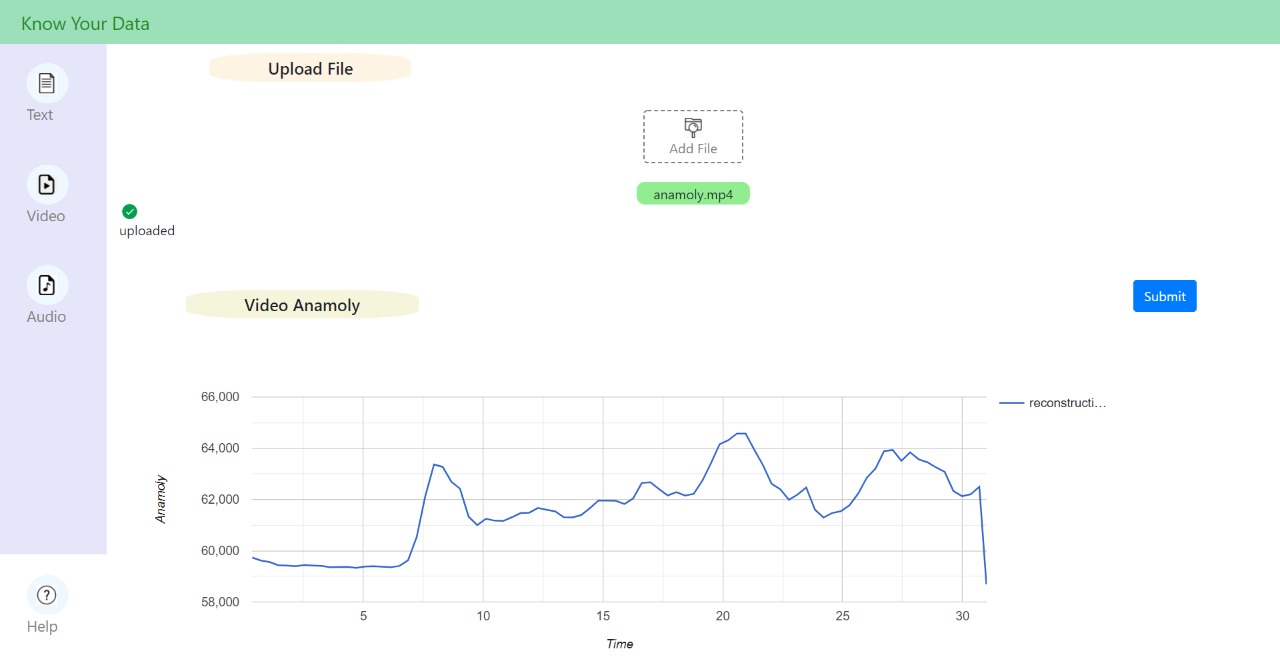Click the 62,000 y-axis label
The width and height of the screenshot is (1280, 665).
[x=220, y=500]
